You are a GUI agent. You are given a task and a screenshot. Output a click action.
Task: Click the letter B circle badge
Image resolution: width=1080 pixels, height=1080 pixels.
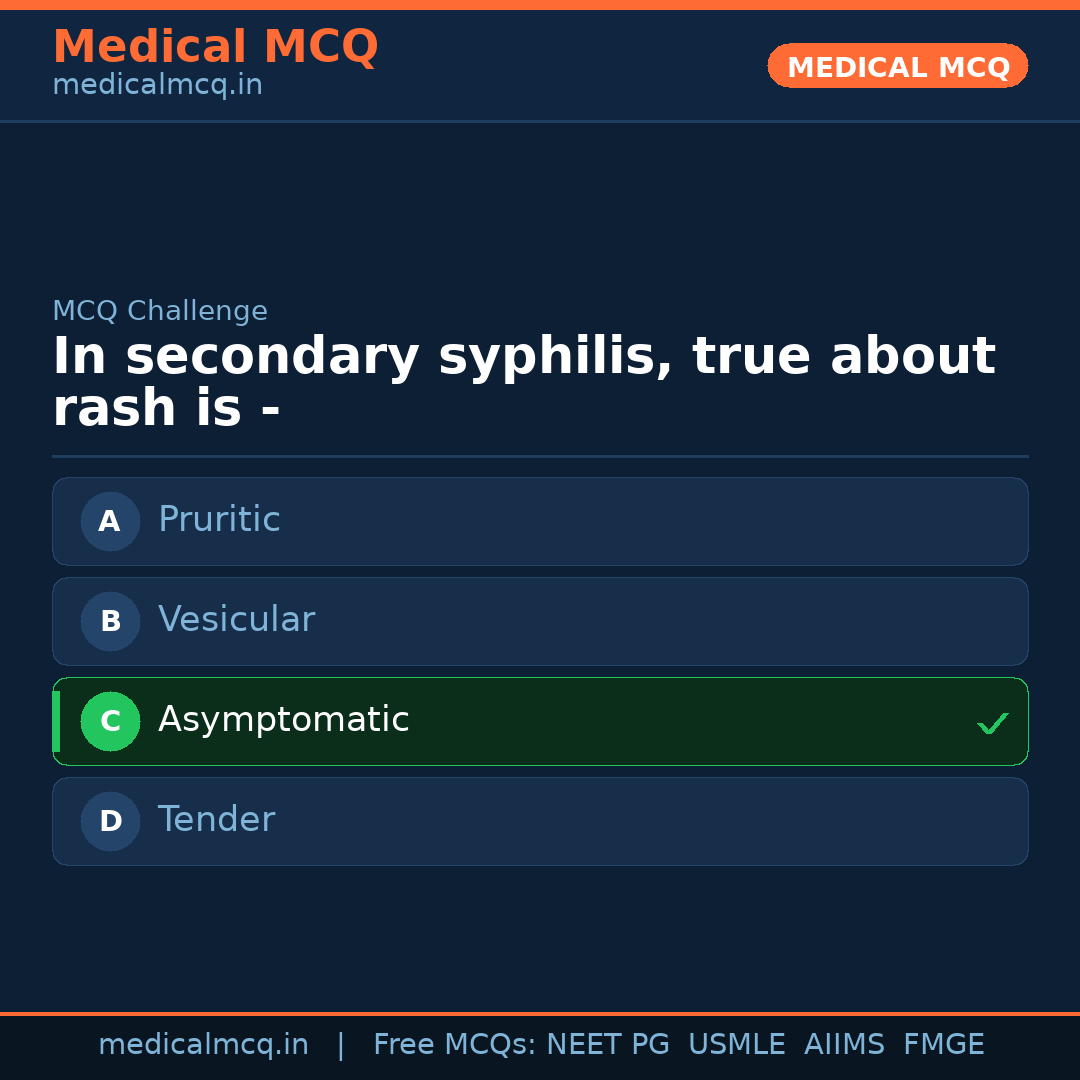[110, 621]
